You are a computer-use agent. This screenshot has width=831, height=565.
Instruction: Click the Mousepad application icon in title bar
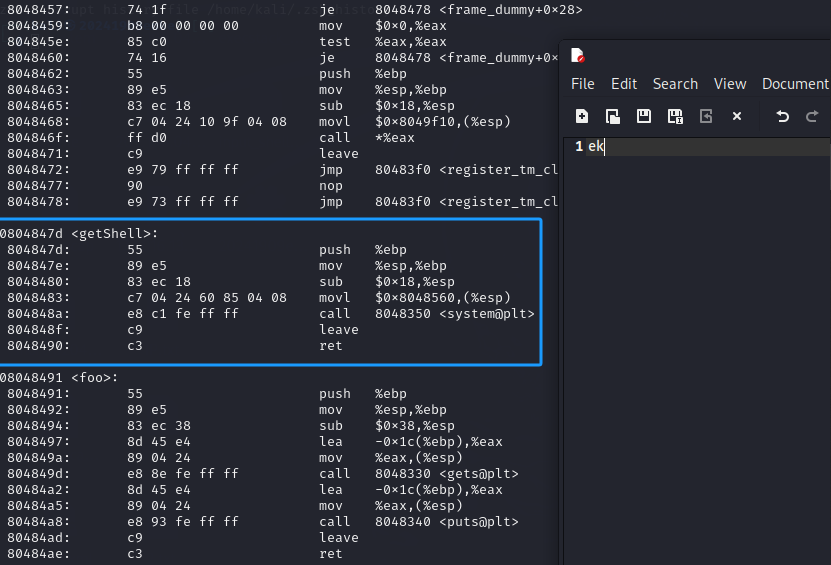(x=578, y=56)
